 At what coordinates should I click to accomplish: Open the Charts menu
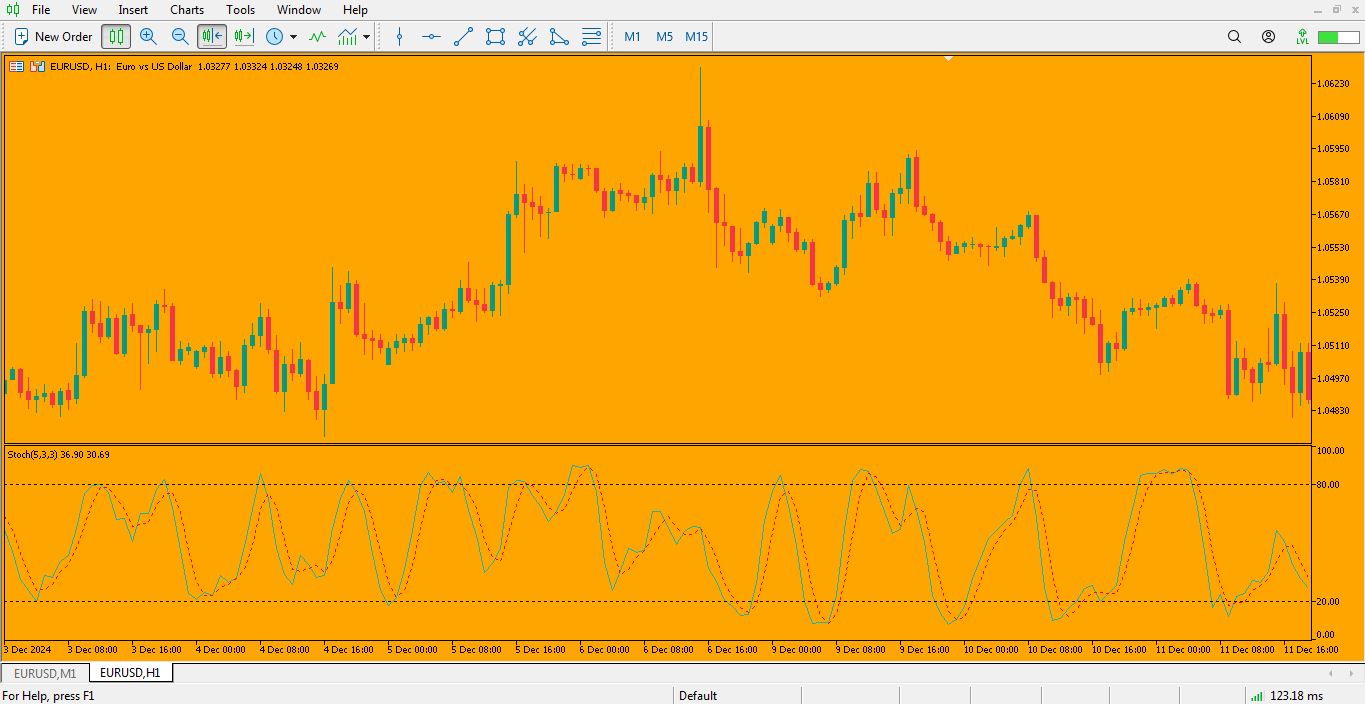point(186,10)
